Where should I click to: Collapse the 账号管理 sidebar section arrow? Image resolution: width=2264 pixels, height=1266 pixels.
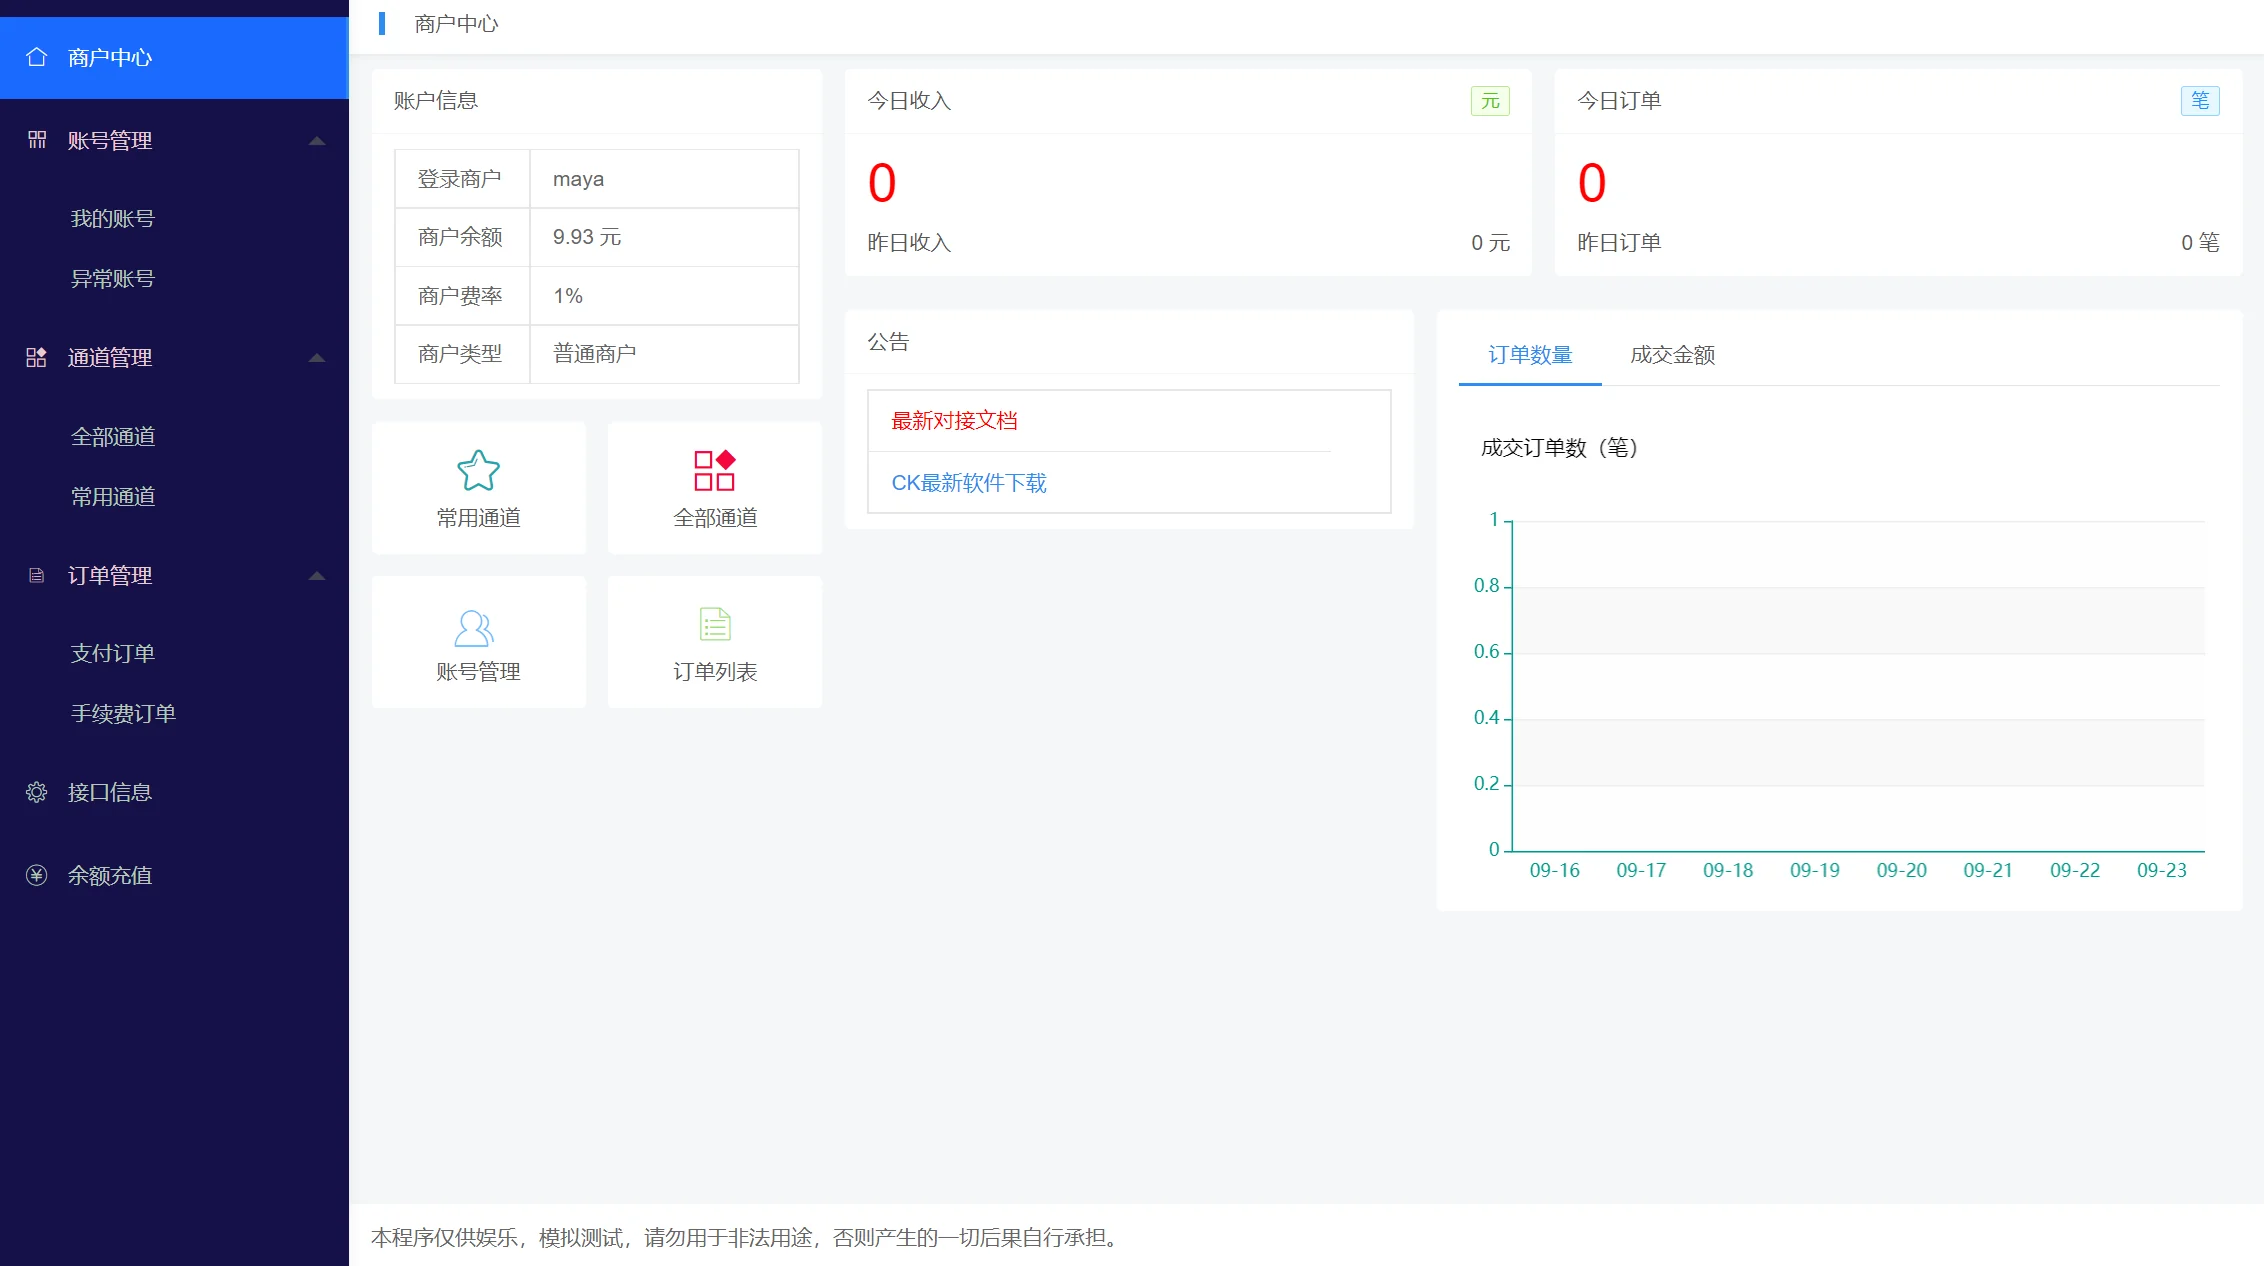coord(317,141)
